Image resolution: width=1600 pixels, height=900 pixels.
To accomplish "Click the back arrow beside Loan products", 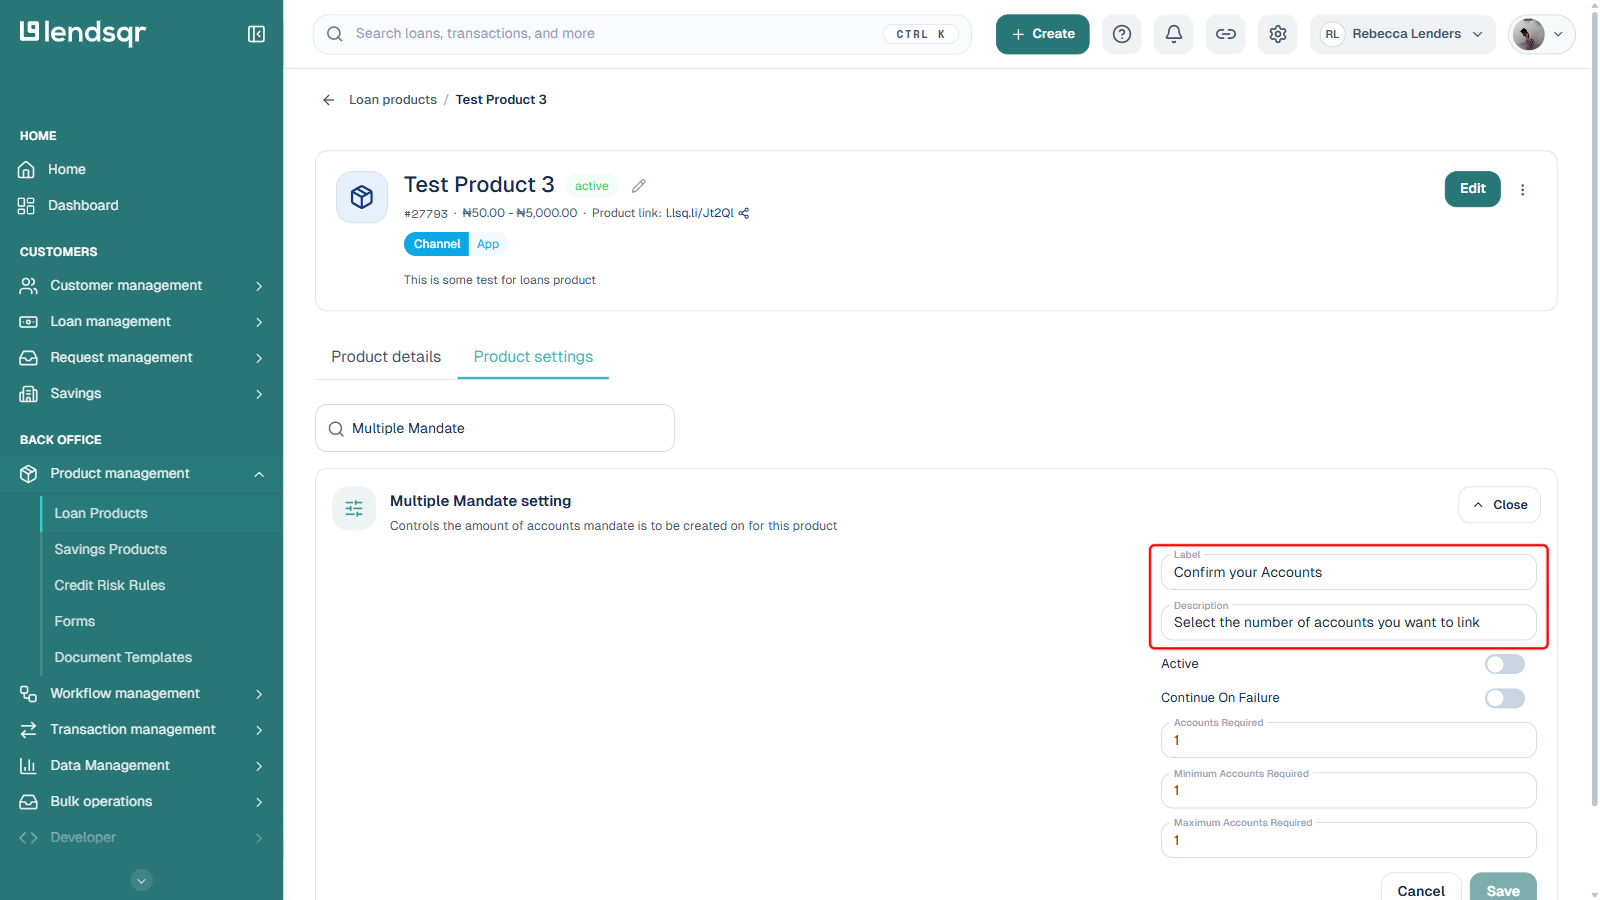I will click(x=328, y=100).
